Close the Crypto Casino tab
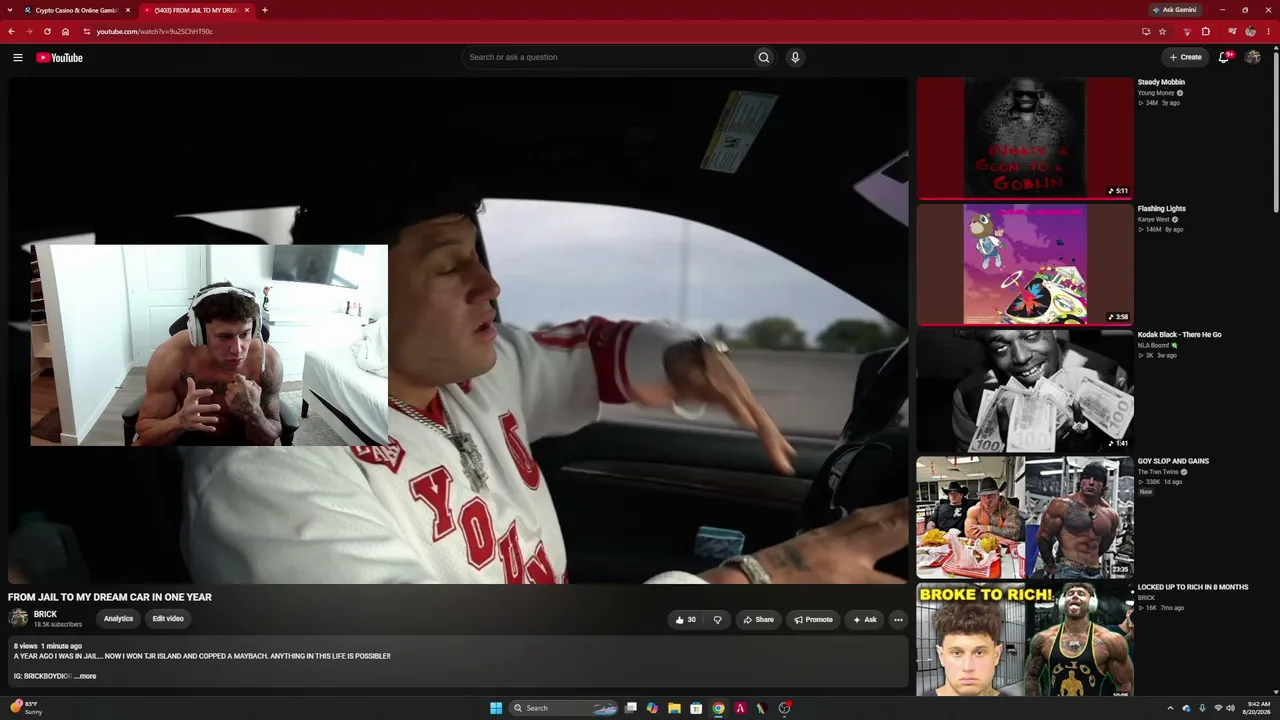This screenshot has height=720, width=1280. pyautogui.click(x=128, y=10)
